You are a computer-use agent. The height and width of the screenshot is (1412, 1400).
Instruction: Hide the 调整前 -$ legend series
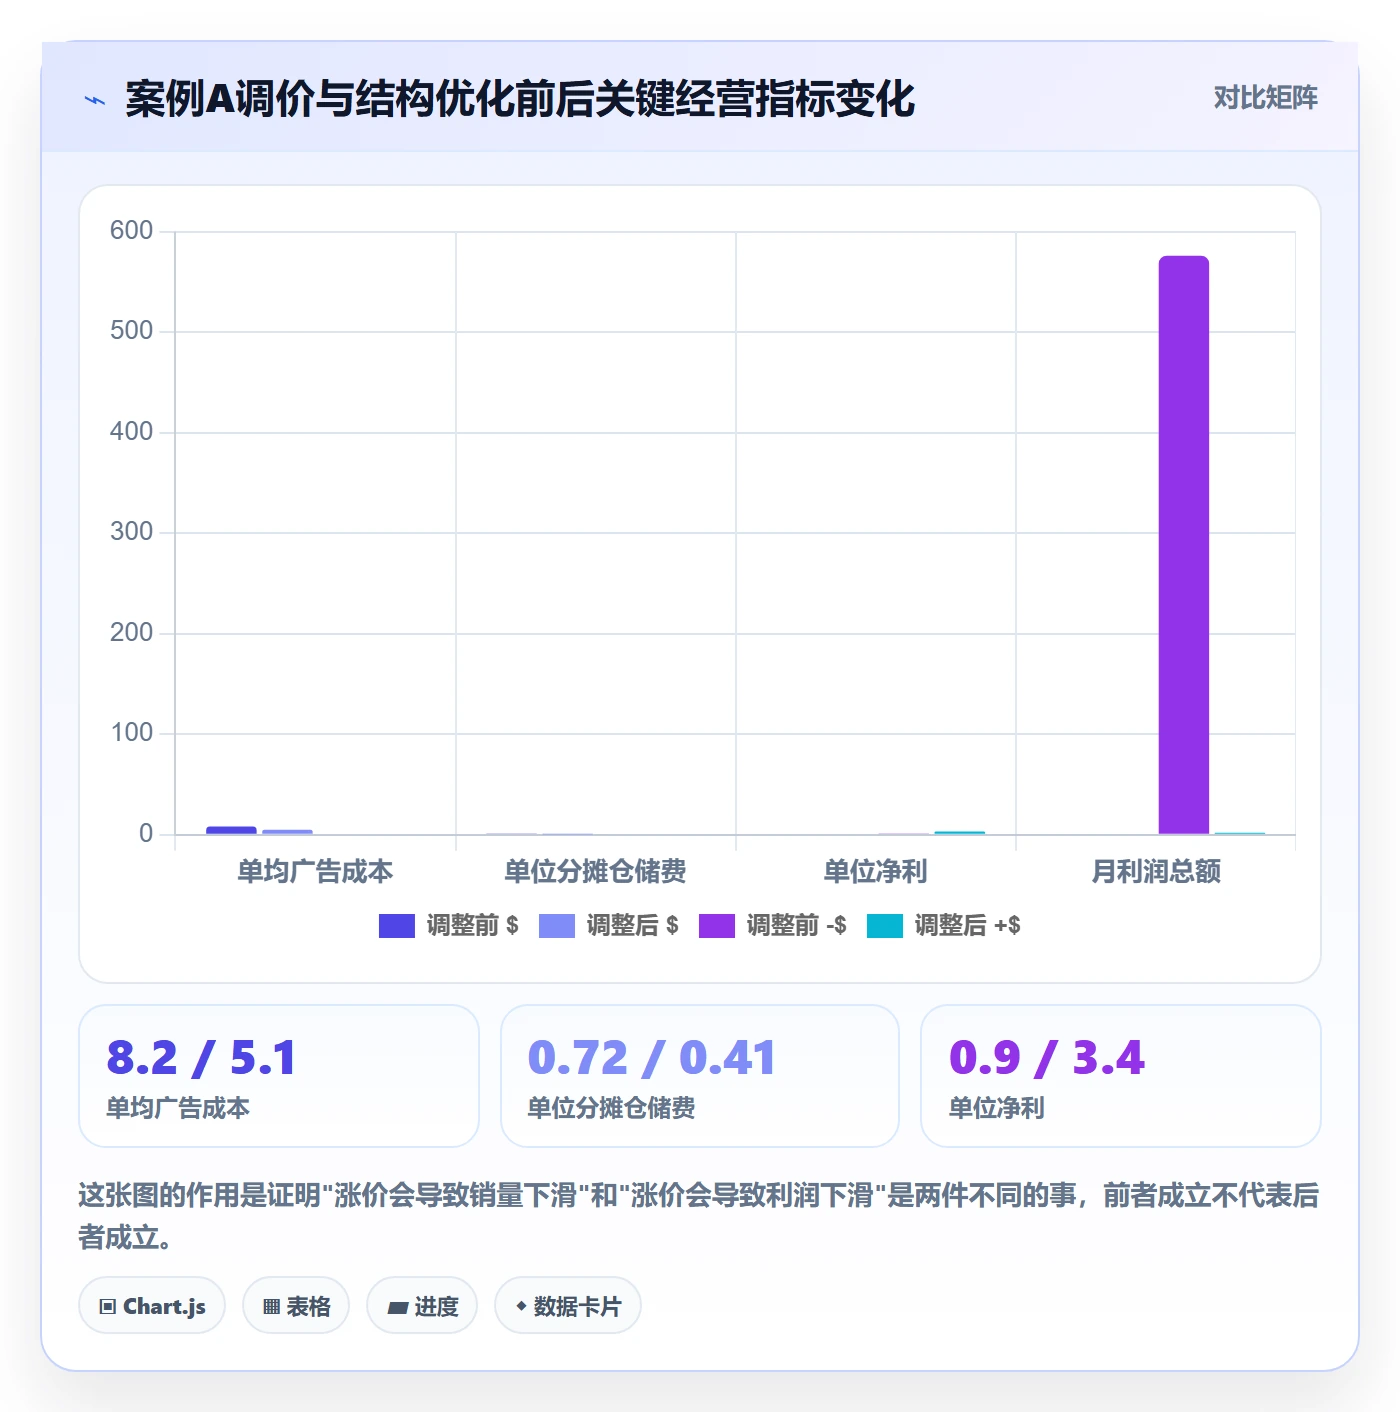click(772, 926)
